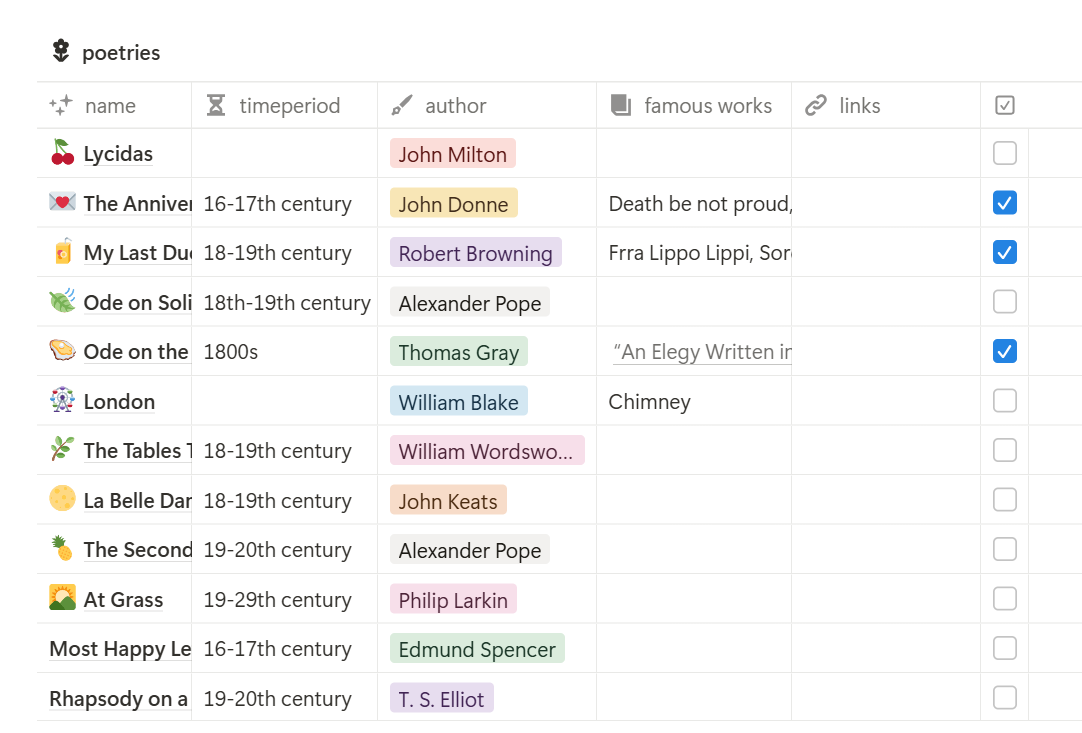Uncheck the checkbox for John Donne row
Image resolution: width=1082 pixels, height=733 pixels.
tap(1004, 203)
